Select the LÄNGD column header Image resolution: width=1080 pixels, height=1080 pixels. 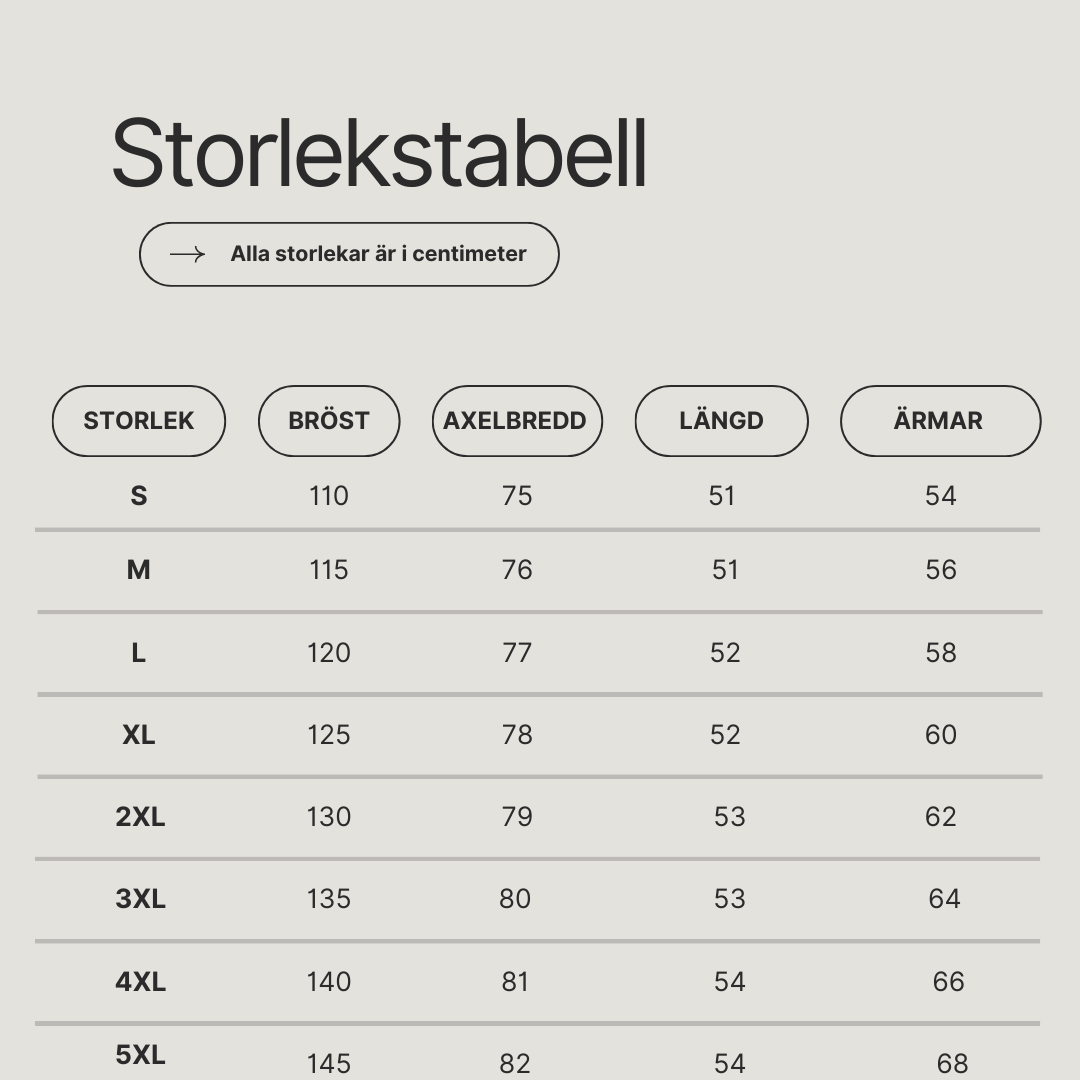coord(722,421)
